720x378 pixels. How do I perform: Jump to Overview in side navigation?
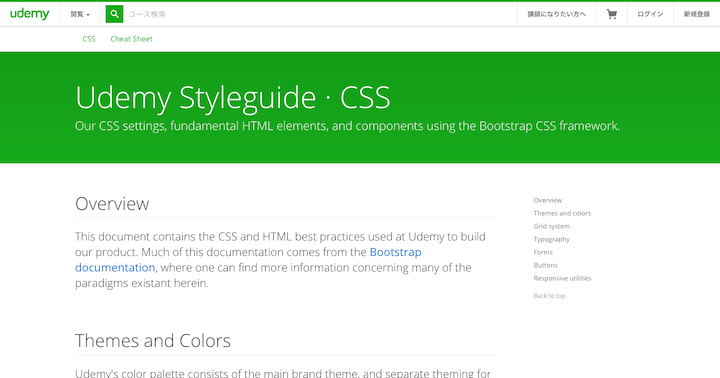547,200
